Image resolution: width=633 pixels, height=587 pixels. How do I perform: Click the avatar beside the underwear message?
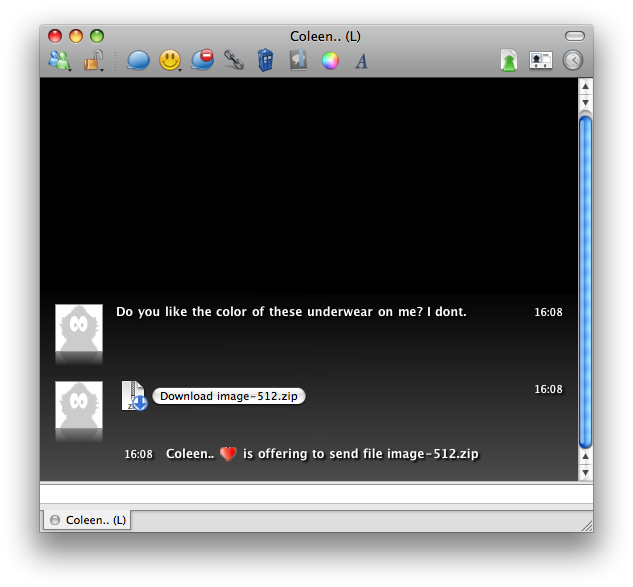tap(79, 328)
